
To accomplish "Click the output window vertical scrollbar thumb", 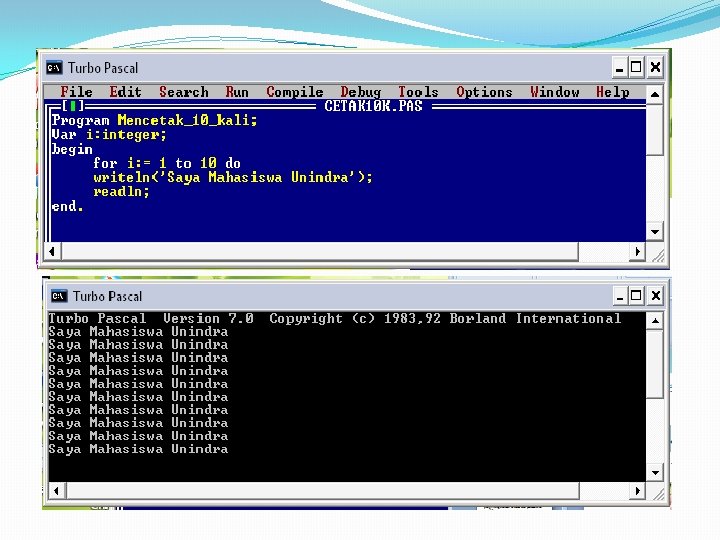I will tap(655, 364).
